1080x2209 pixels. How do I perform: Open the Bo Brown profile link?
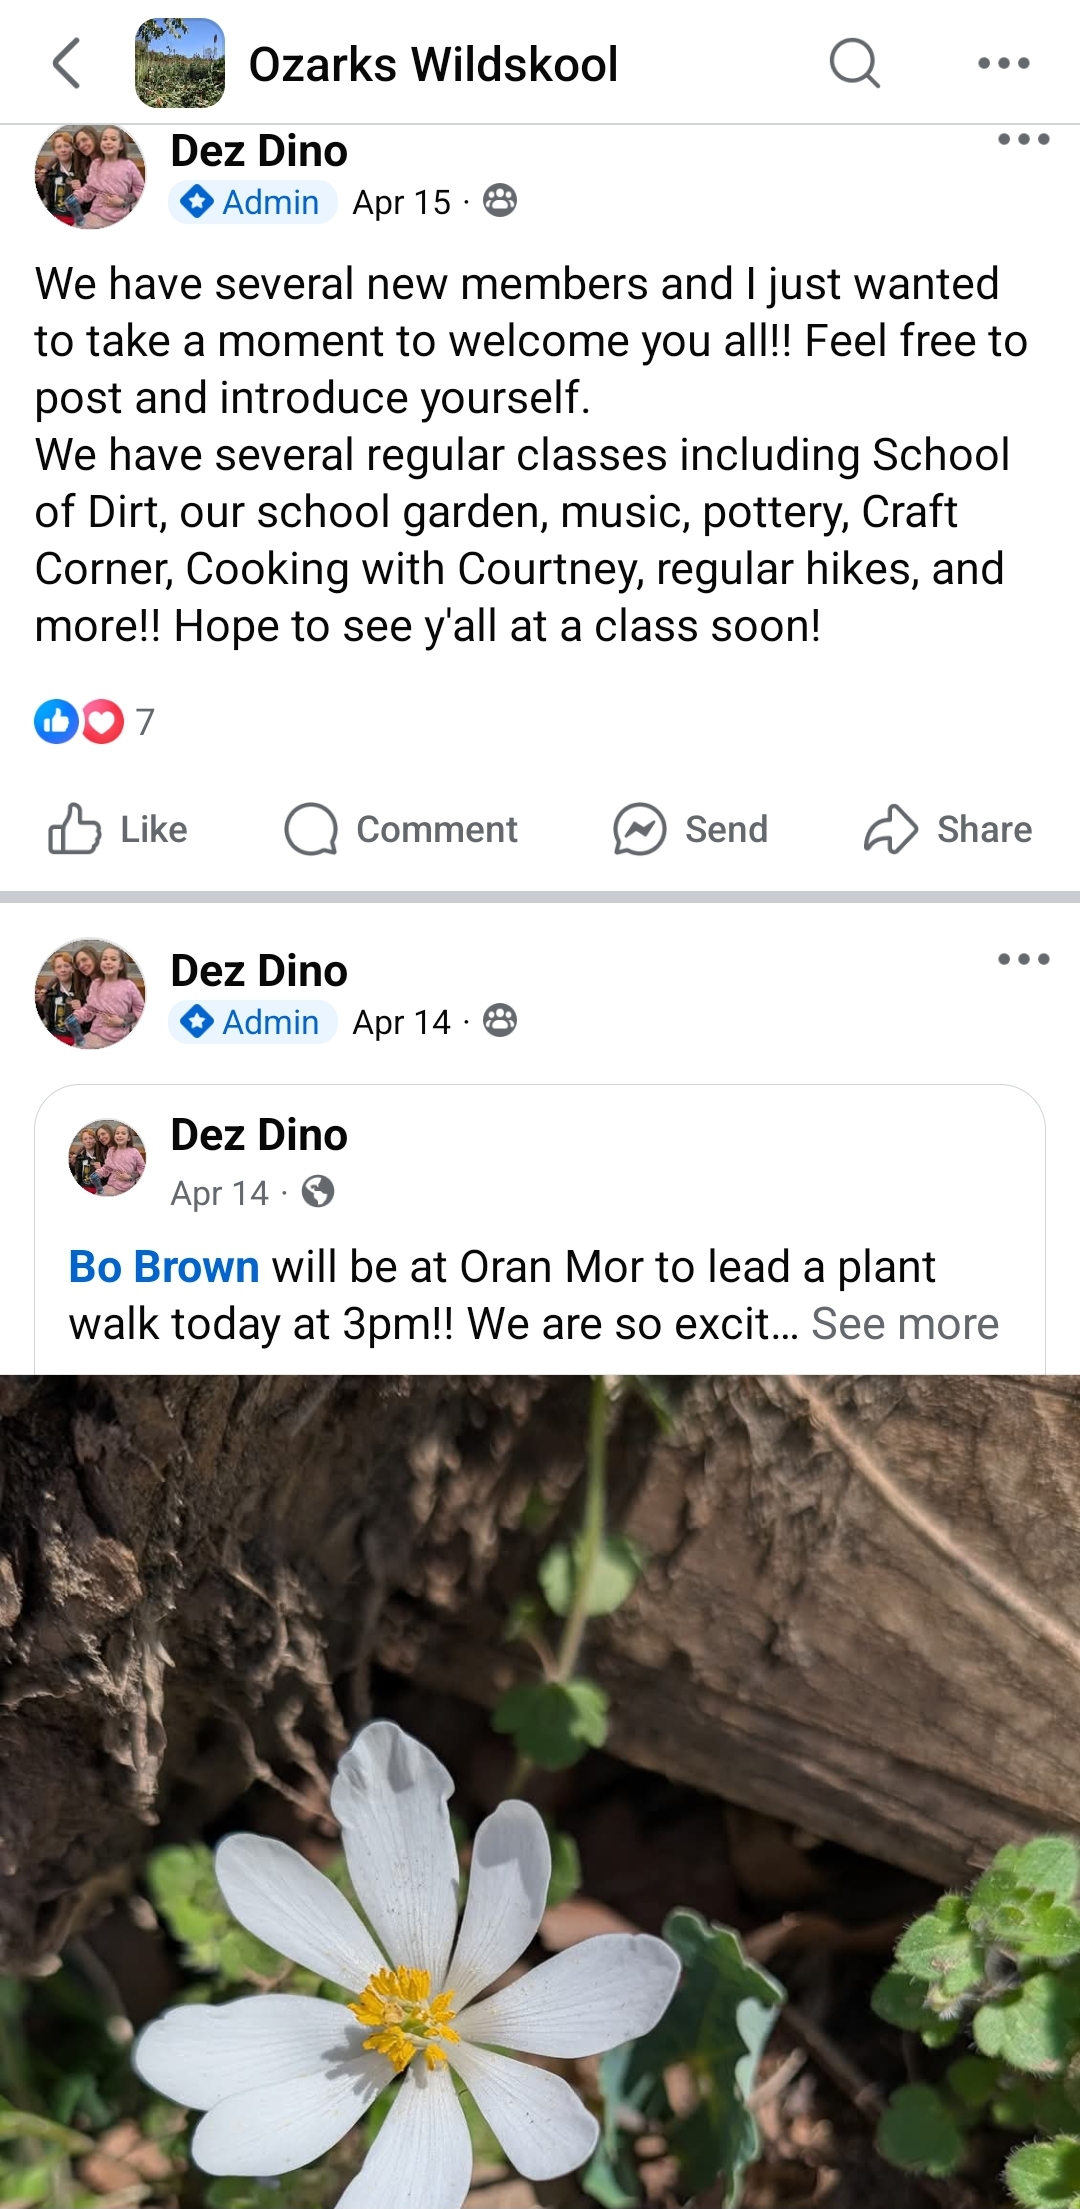coord(164,1267)
